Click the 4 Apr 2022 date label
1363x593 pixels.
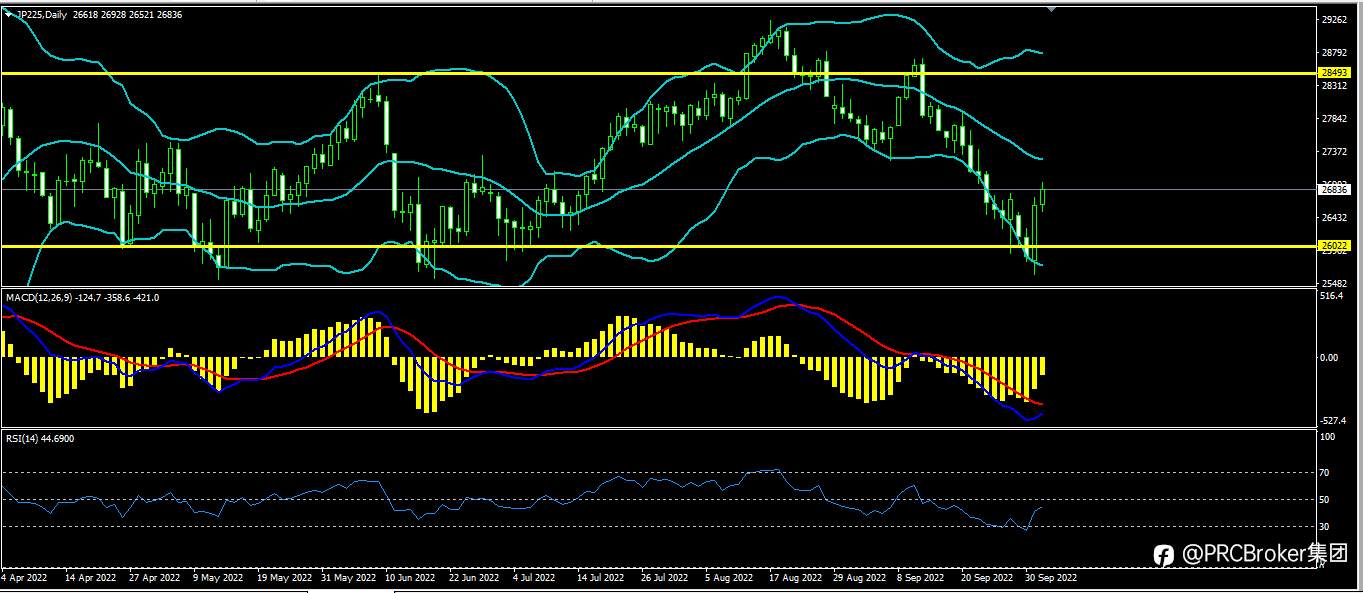(25, 577)
